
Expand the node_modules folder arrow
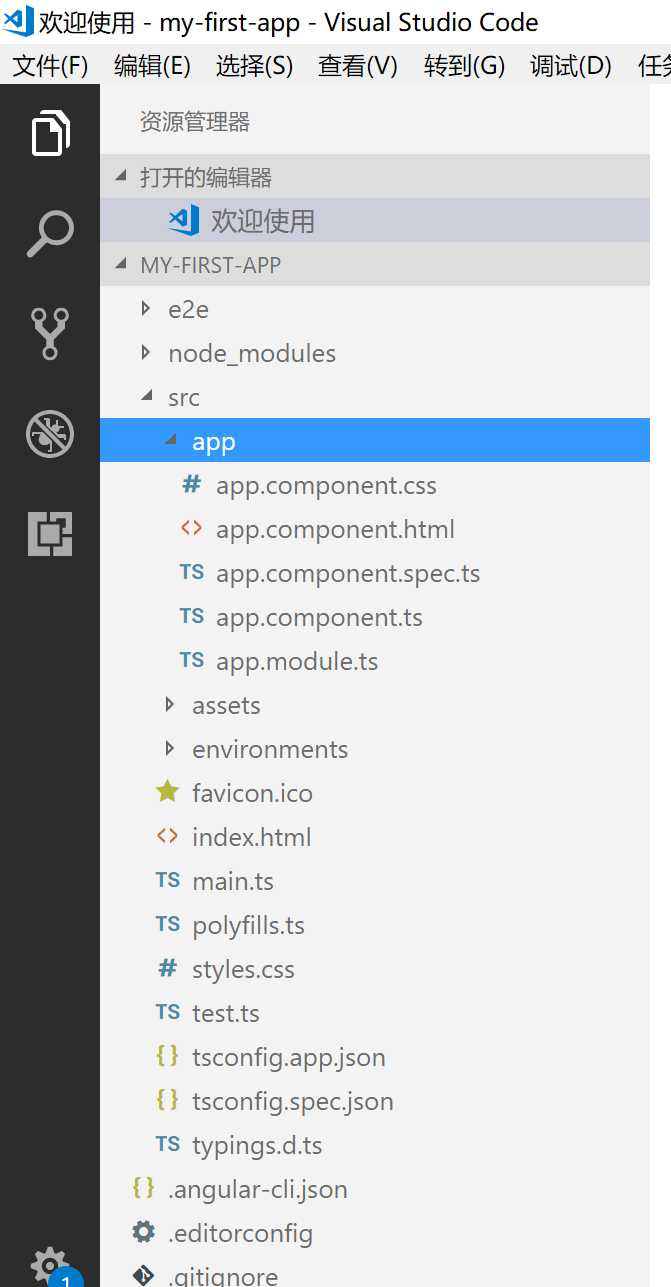(146, 353)
